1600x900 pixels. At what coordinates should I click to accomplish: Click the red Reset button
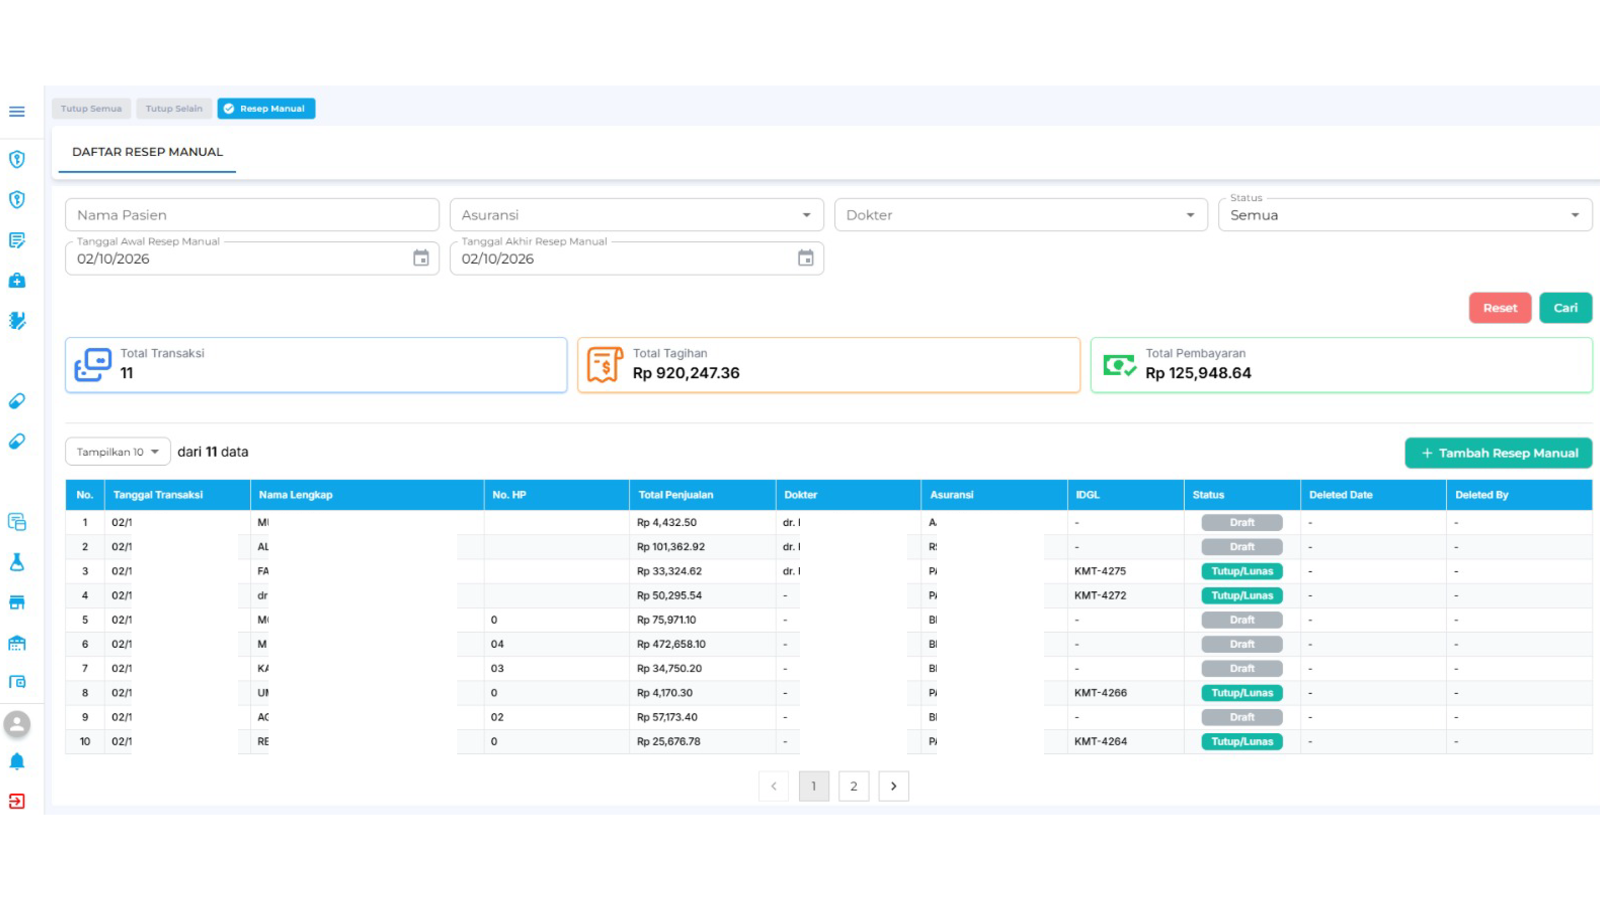[1500, 308]
